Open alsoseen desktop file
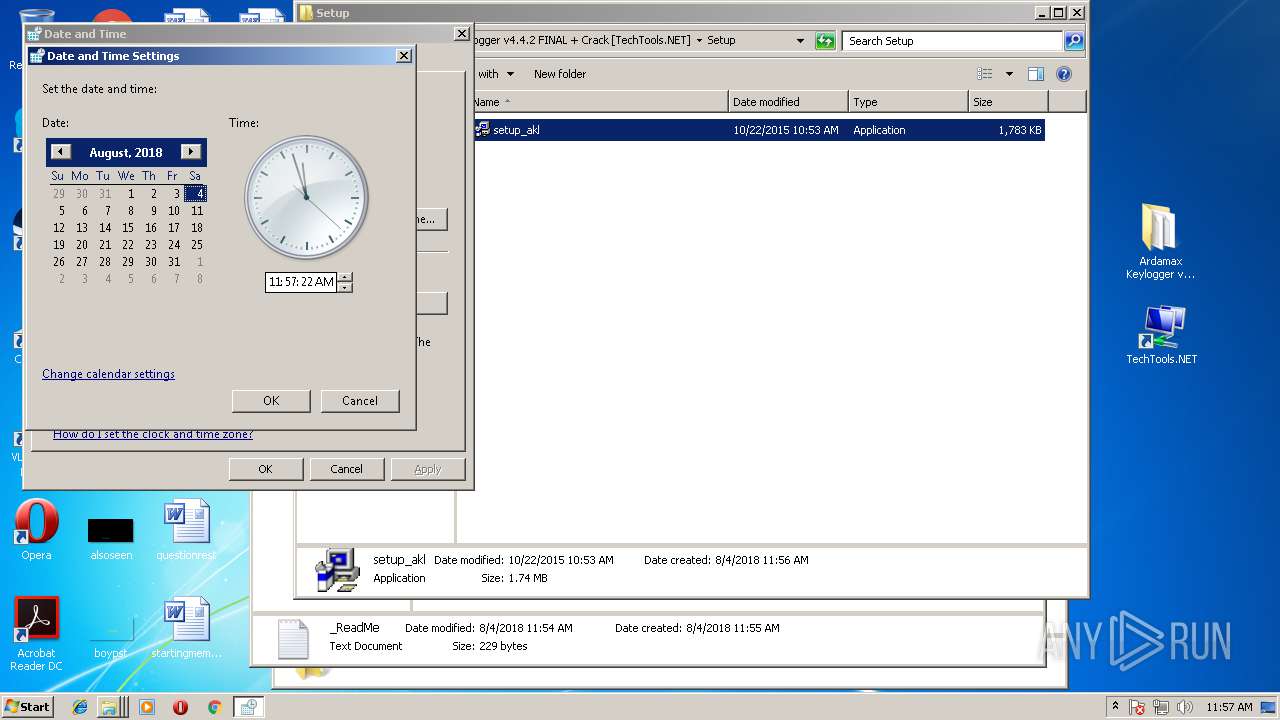The width and height of the screenshot is (1280, 720). (111, 538)
